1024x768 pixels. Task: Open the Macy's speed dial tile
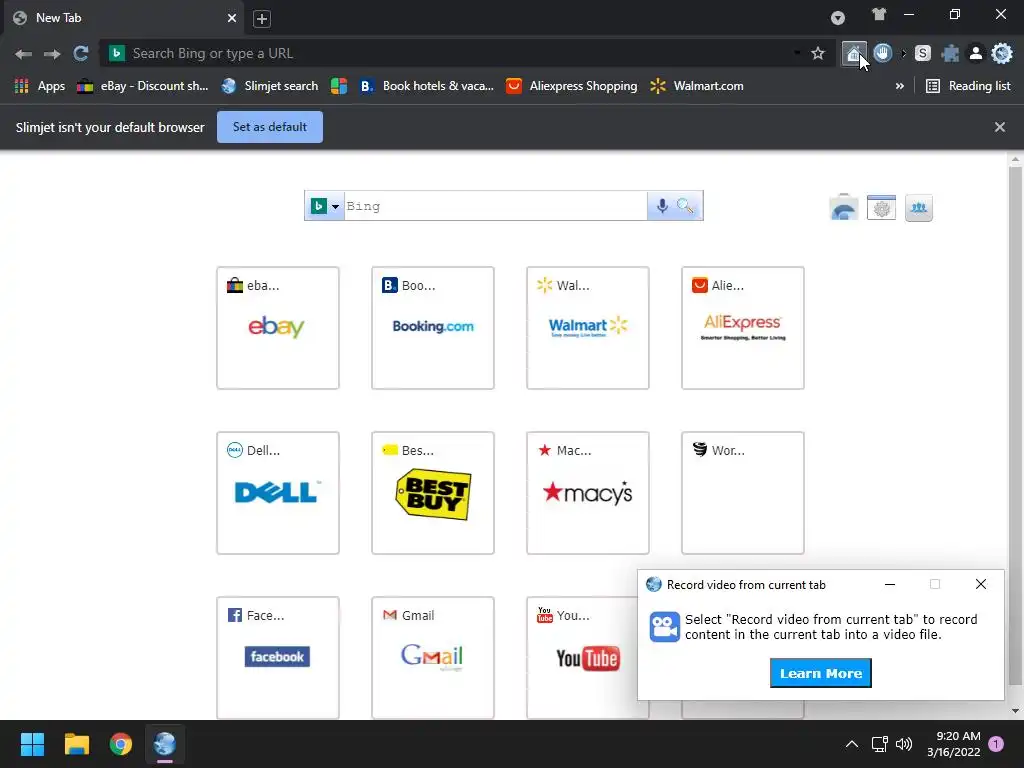588,493
